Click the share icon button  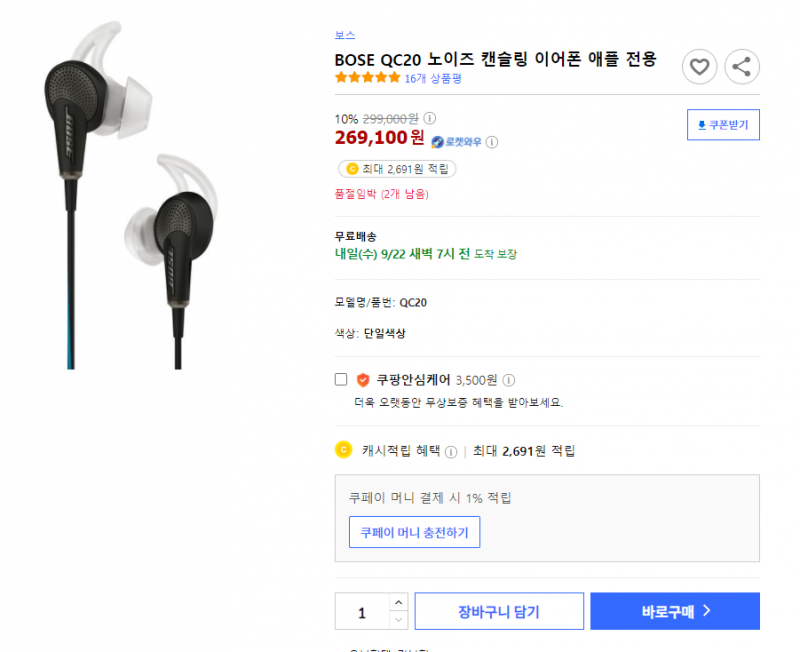tap(742, 67)
